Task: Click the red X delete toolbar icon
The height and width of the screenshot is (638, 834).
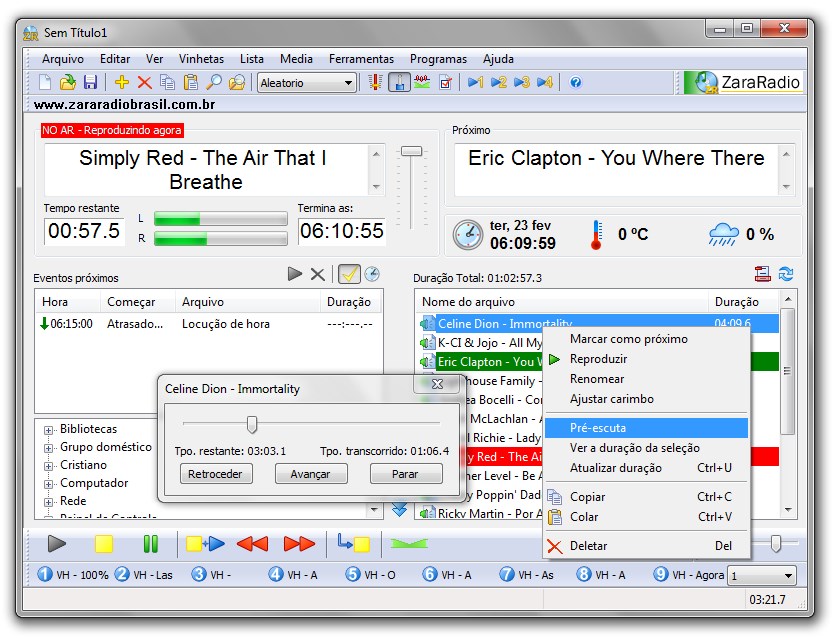Action: point(145,83)
